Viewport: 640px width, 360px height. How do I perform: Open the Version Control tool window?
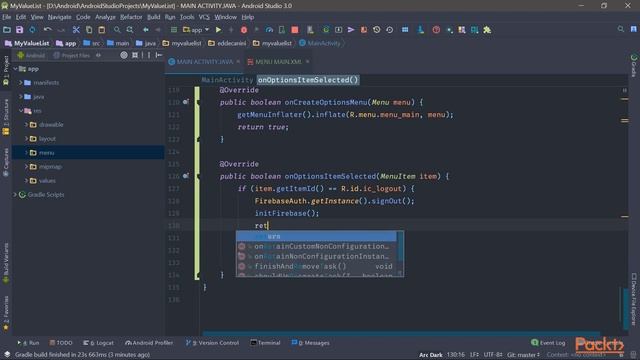(212, 343)
